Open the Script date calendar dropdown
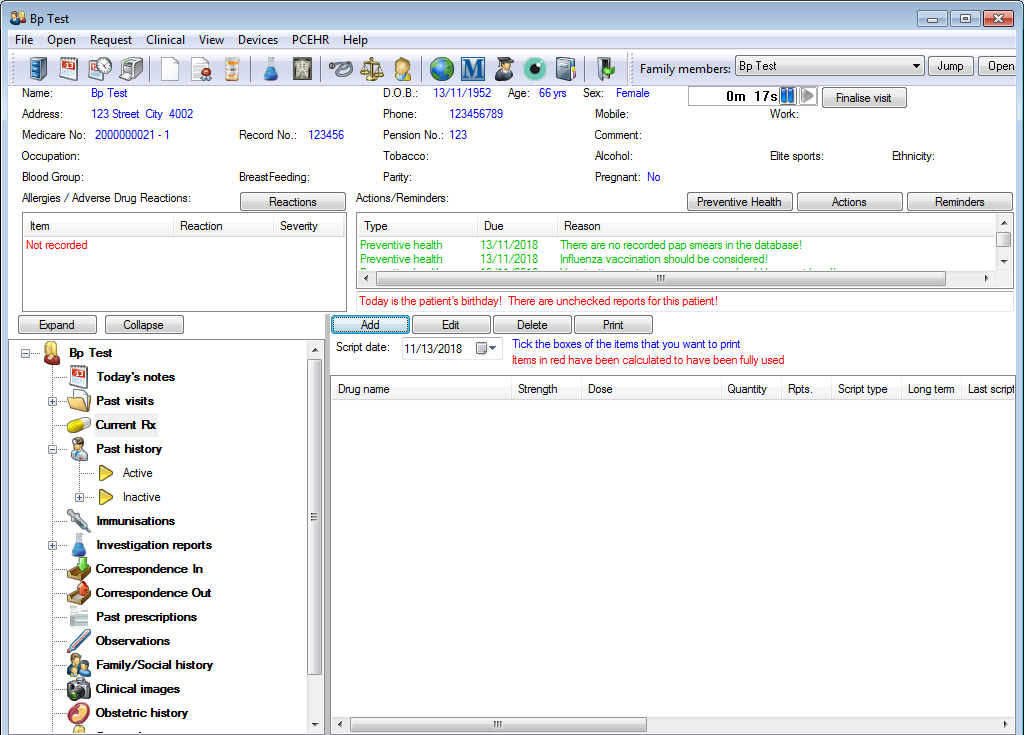 tap(487, 348)
